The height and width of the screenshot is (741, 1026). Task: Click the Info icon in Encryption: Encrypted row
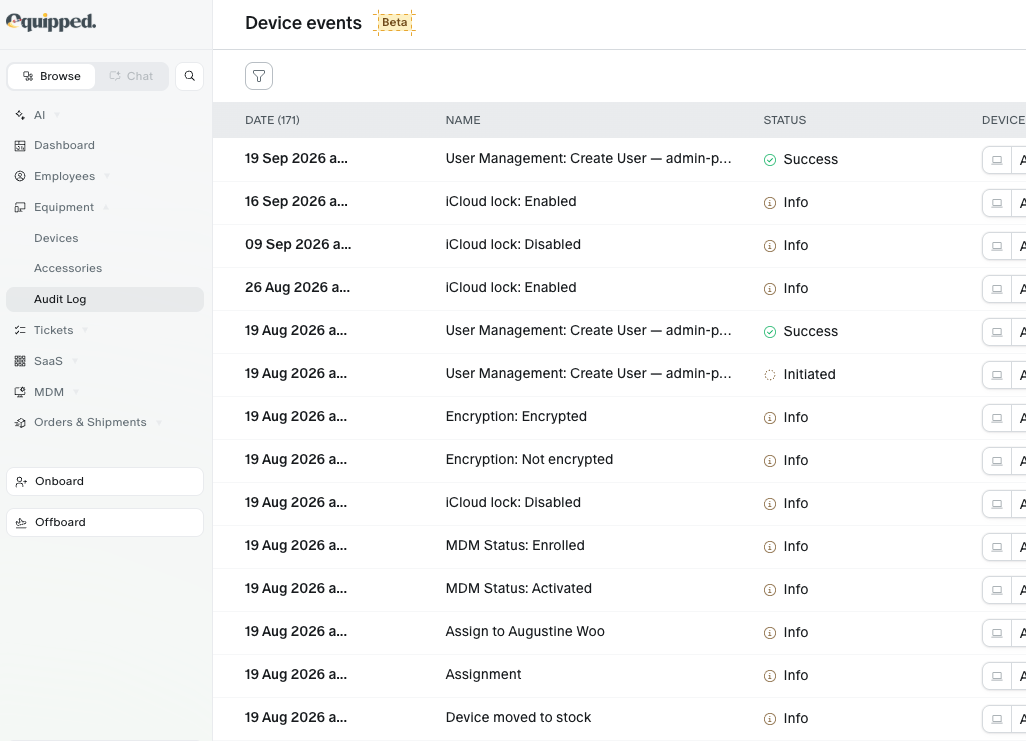770,418
